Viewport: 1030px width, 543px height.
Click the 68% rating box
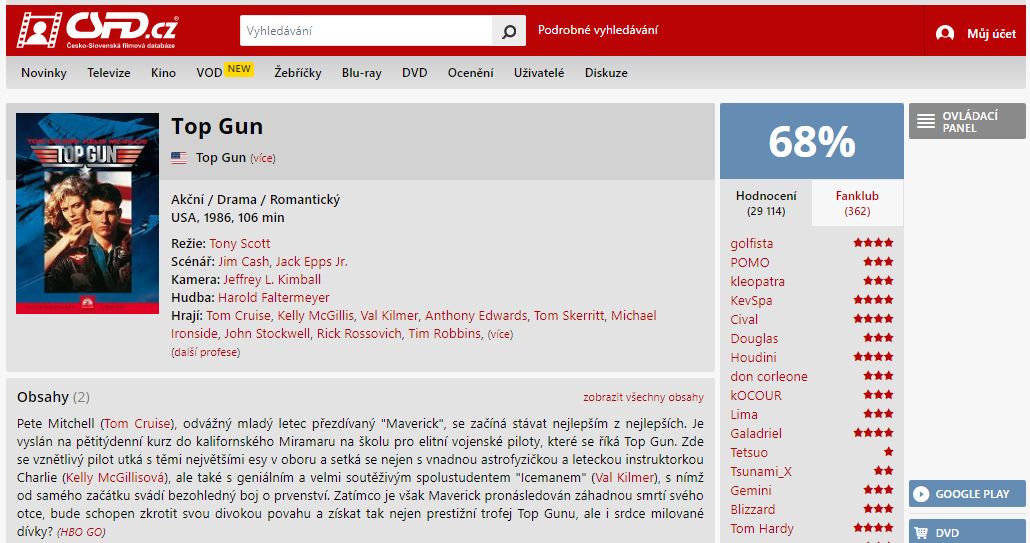[x=812, y=141]
